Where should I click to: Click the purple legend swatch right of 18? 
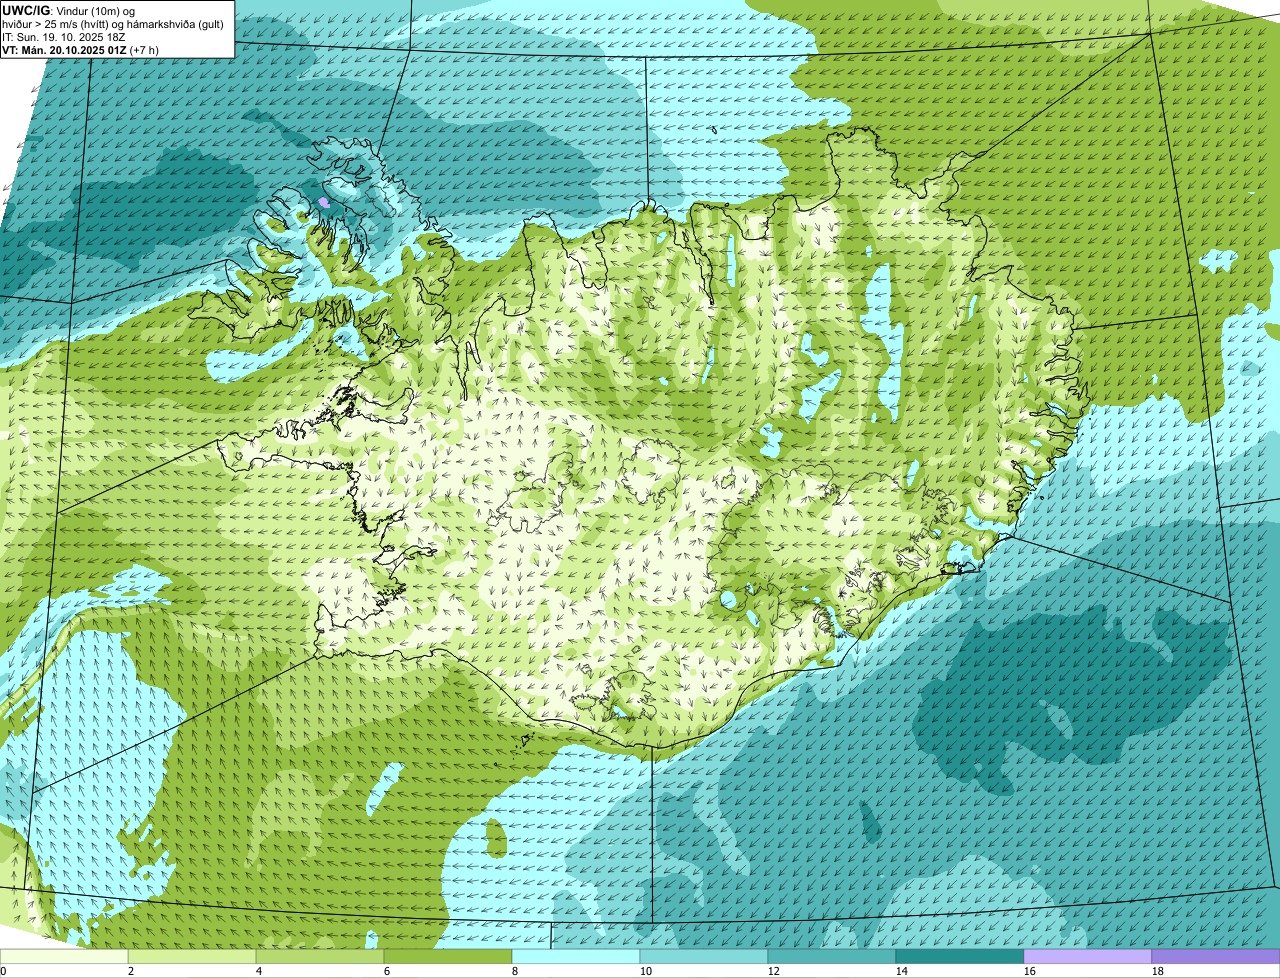tap(1216, 956)
